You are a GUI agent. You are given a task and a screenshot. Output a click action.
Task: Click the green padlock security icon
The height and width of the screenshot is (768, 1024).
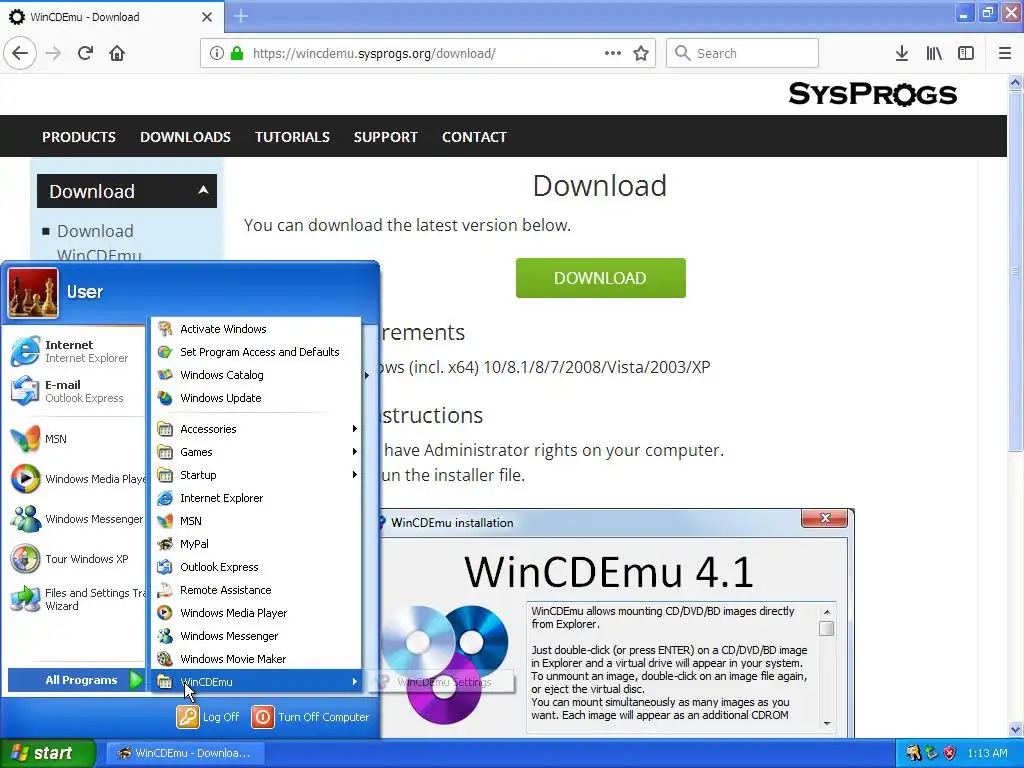coord(237,53)
